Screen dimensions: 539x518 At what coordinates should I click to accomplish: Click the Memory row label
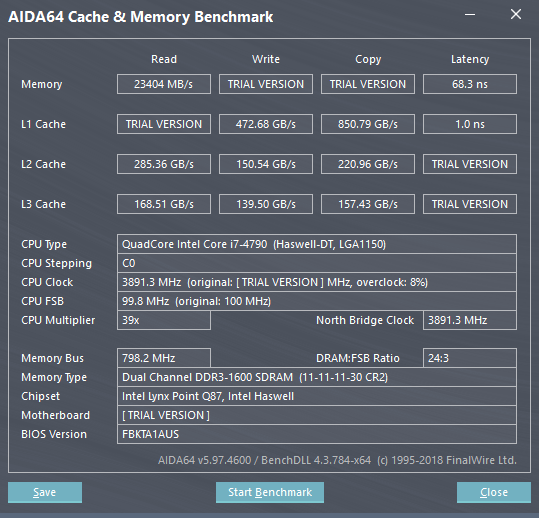coord(42,84)
